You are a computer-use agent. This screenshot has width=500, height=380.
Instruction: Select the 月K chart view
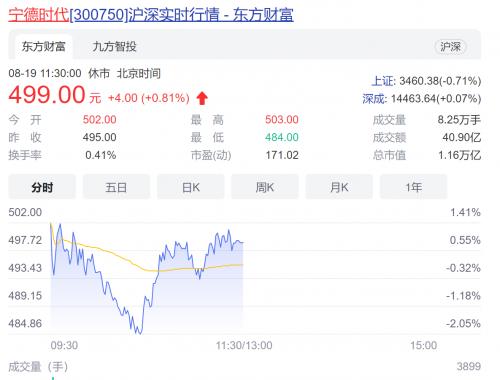point(339,187)
